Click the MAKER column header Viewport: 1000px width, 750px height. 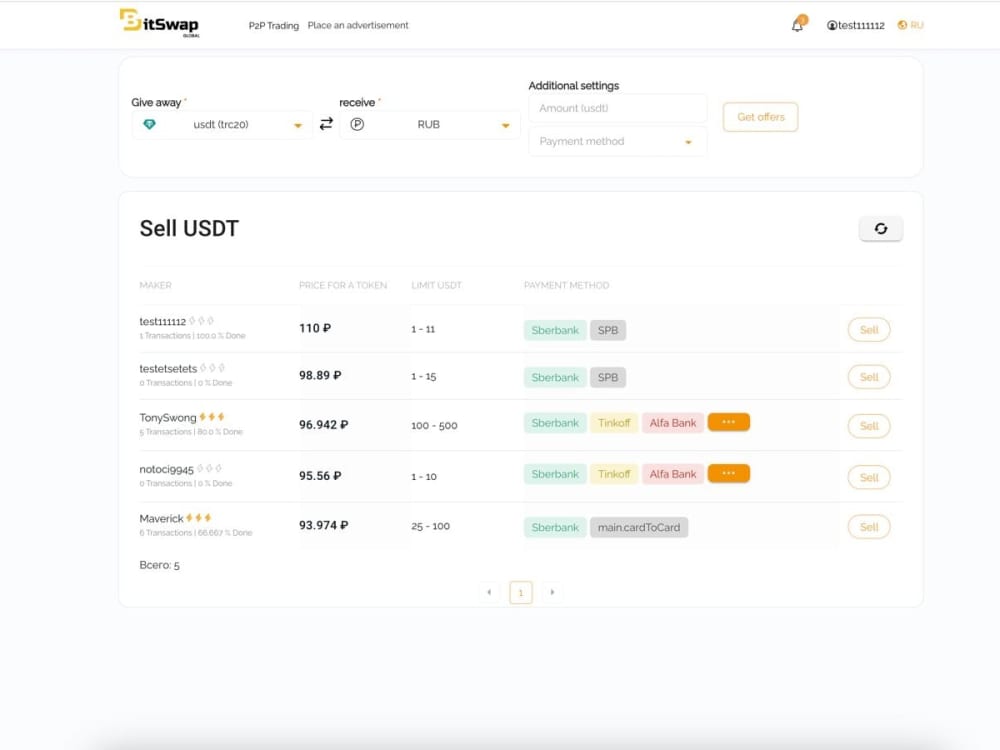(x=156, y=285)
